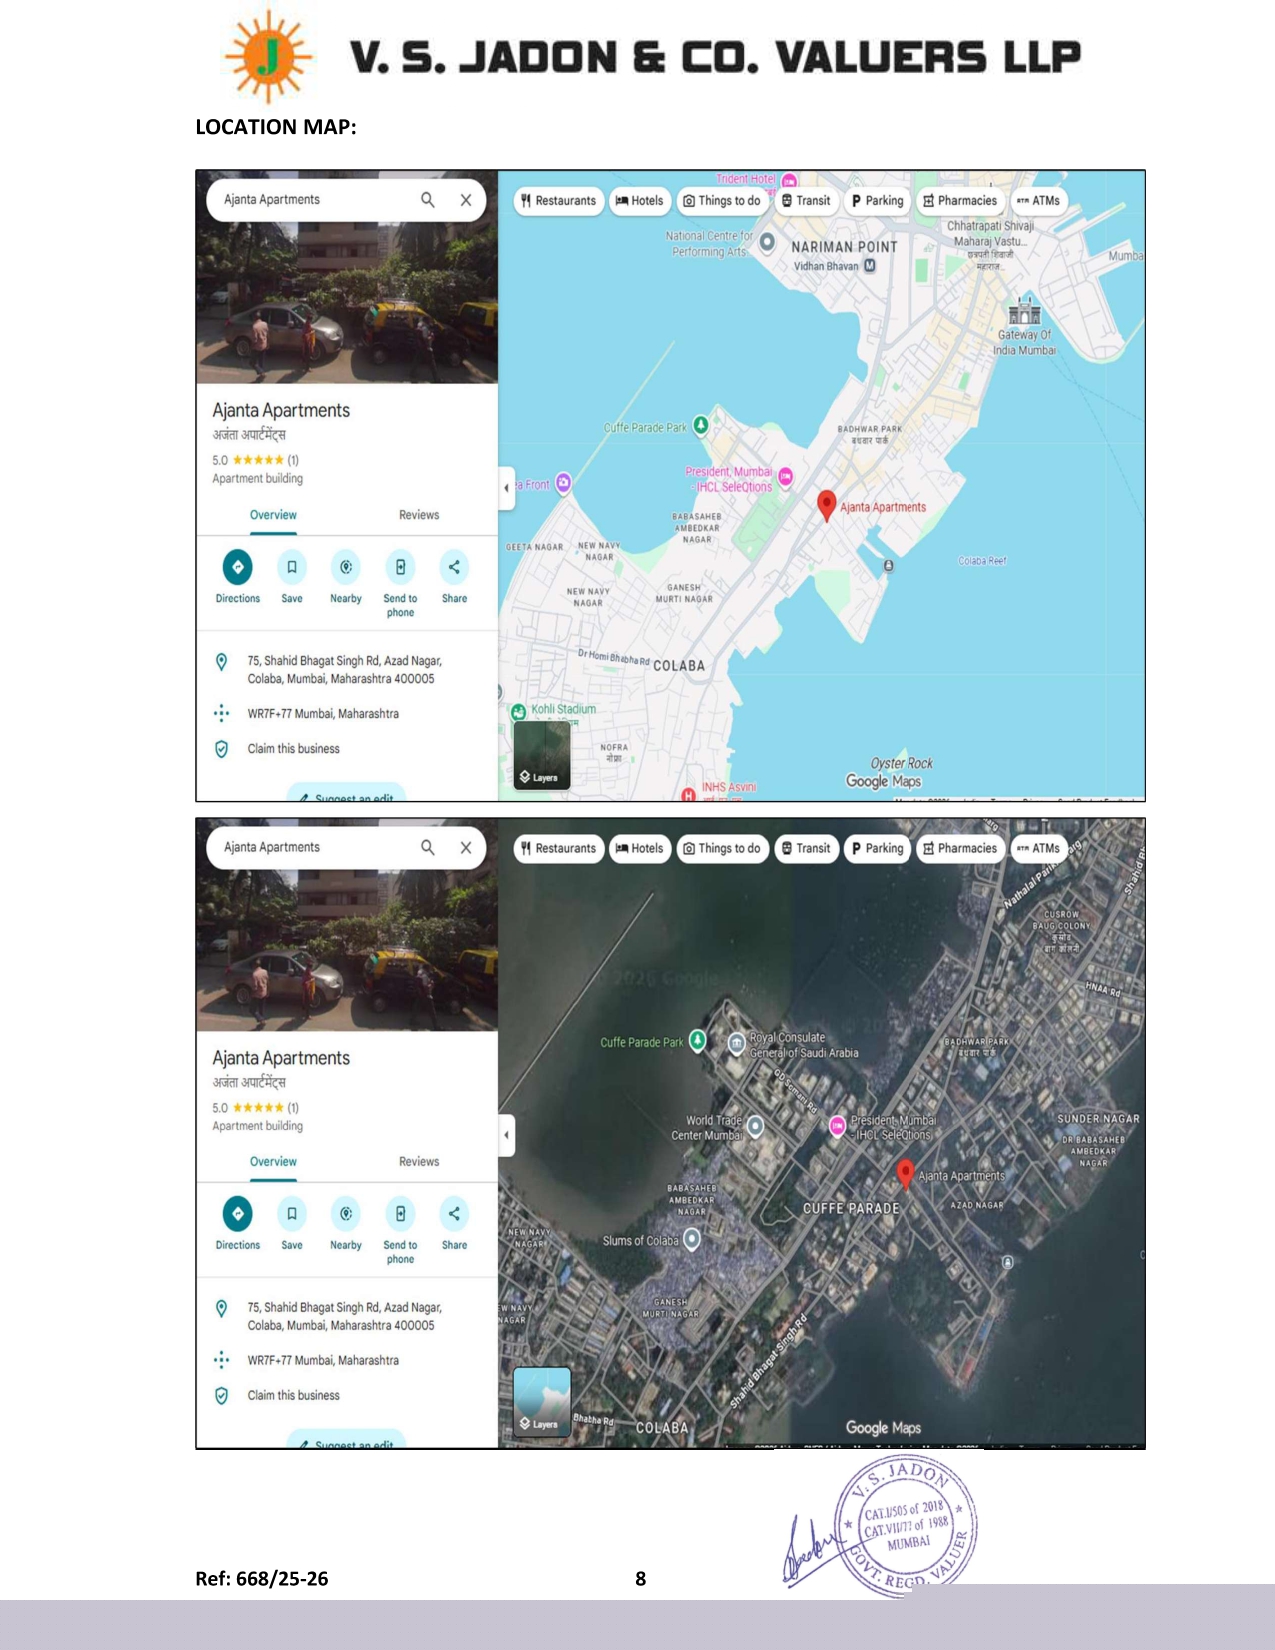Select the Restaurants chip above the road map
The image size is (1275, 1650).
559,201
